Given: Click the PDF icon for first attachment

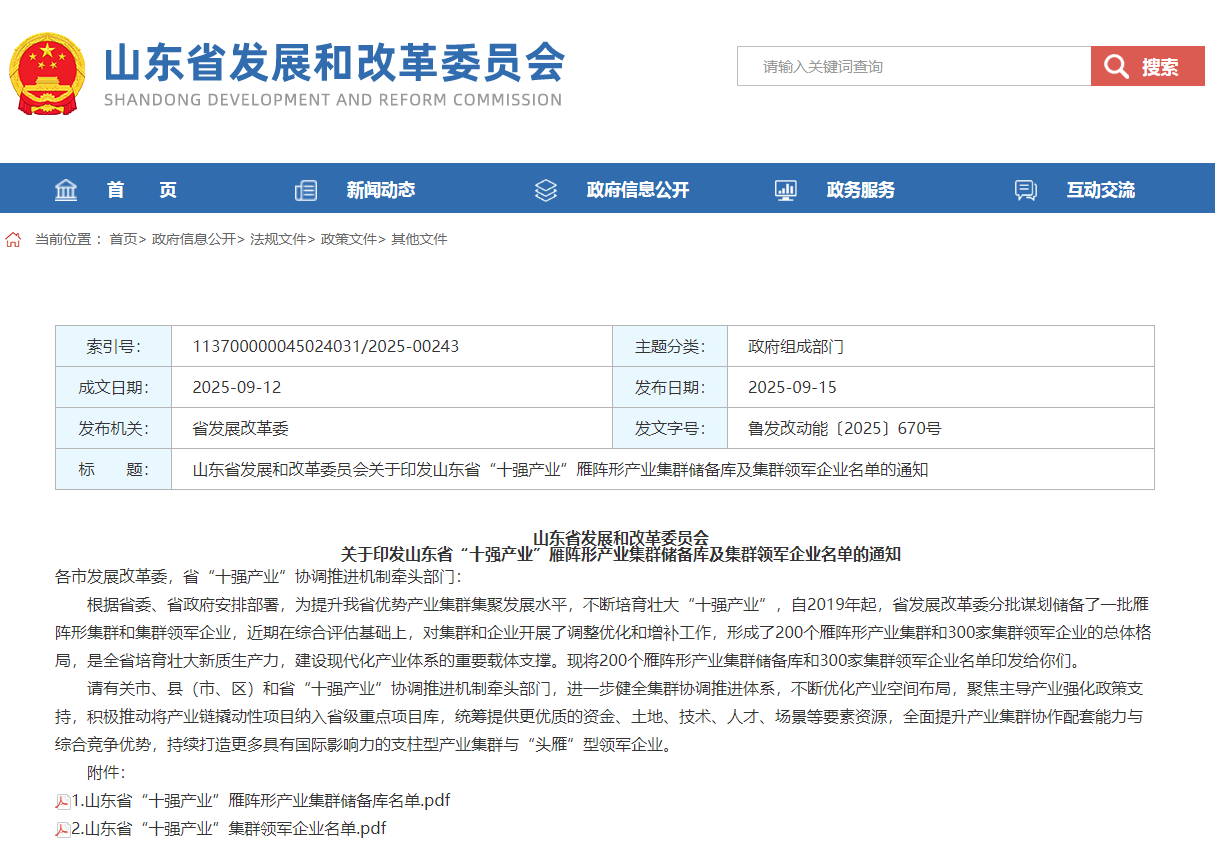Looking at the screenshot, I should point(63,801).
